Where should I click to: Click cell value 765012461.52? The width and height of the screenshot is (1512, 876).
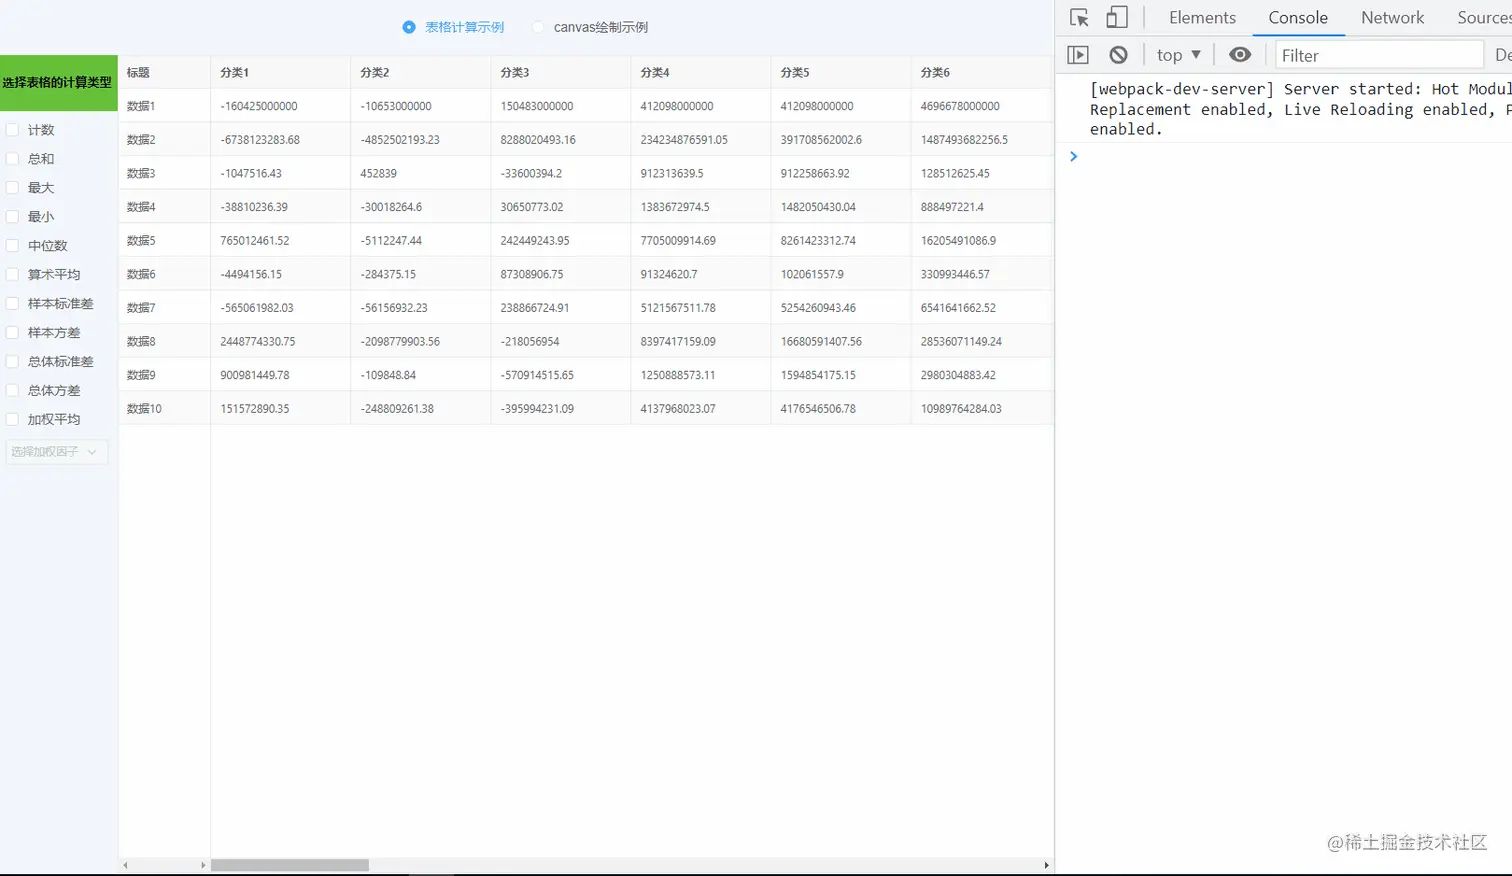point(255,241)
